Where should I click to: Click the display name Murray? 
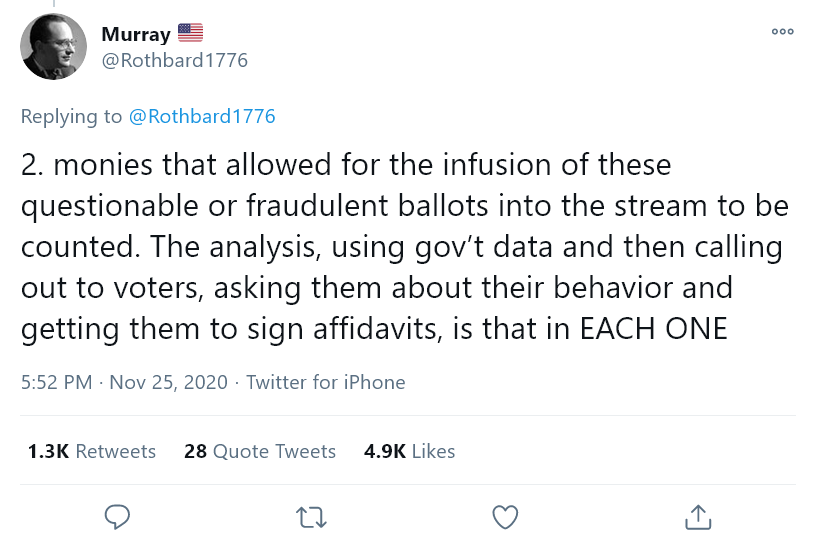point(136,34)
